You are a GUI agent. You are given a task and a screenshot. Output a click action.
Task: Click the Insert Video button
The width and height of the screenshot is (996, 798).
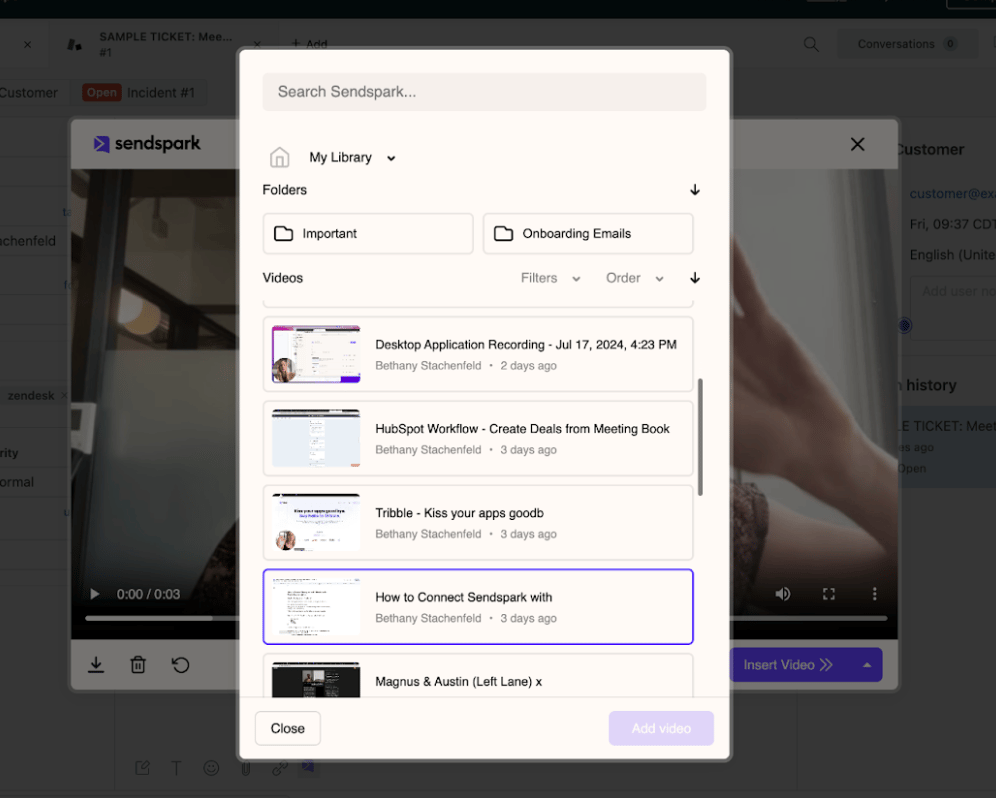coord(788,665)
